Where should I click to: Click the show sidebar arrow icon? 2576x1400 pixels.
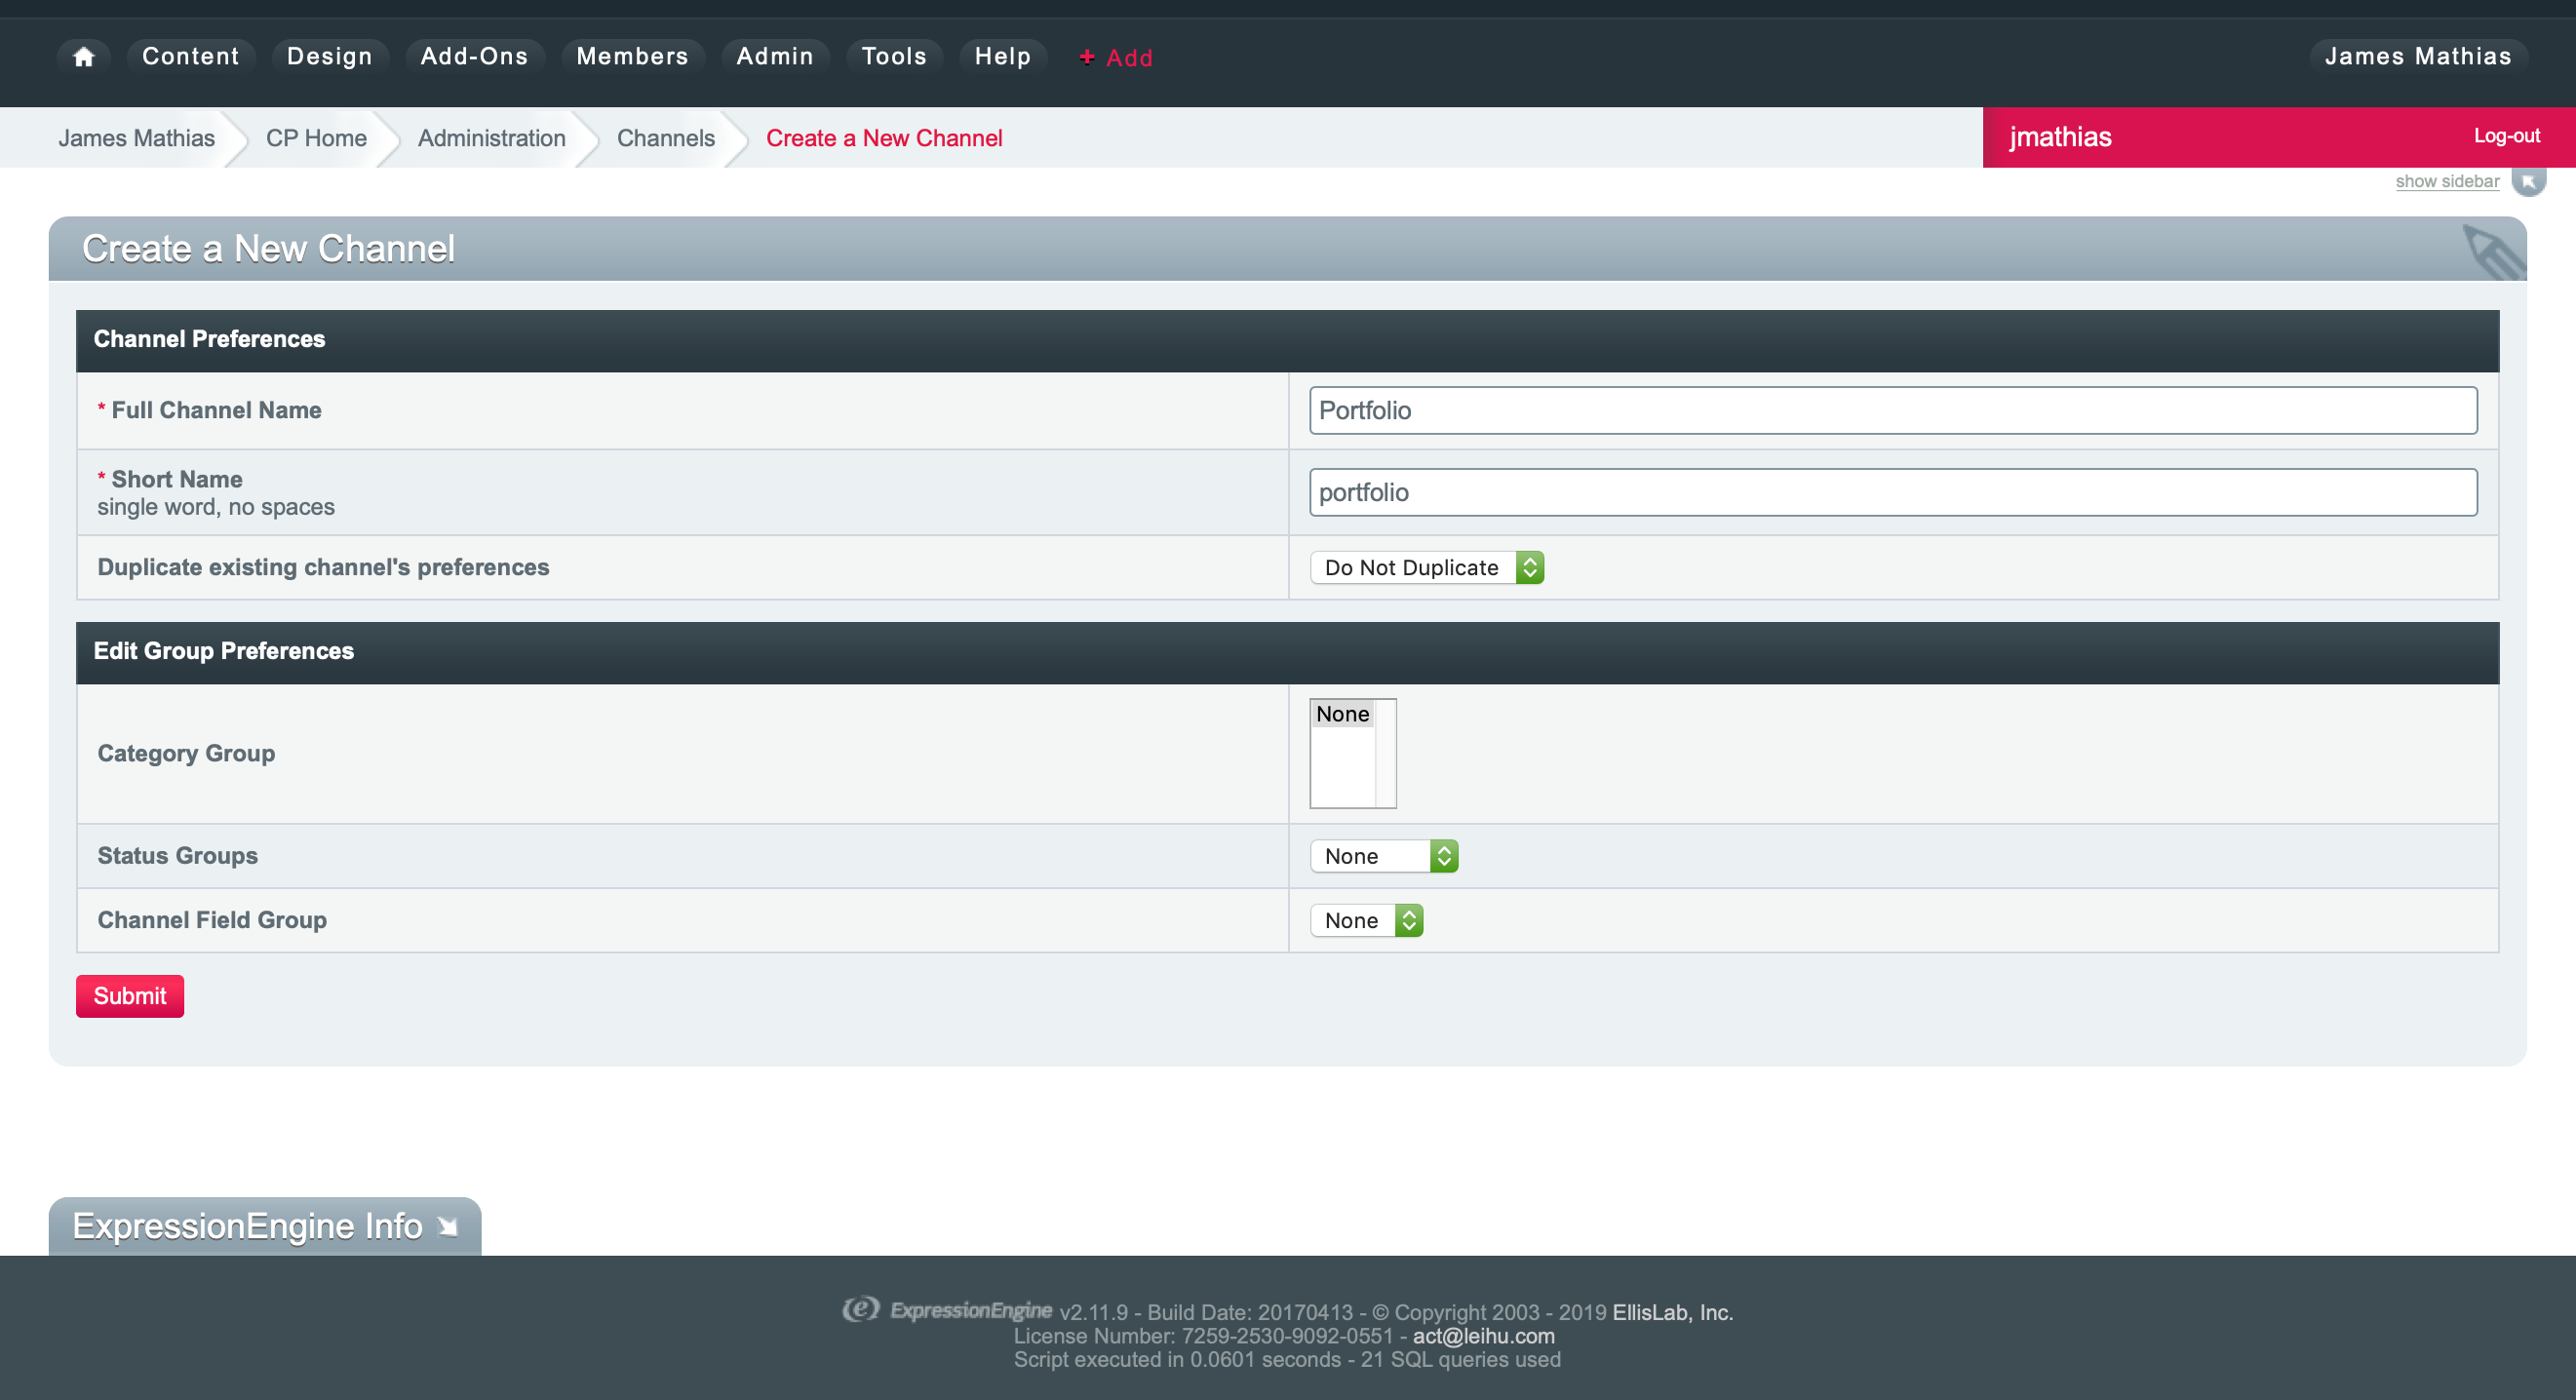(x=2528, y=181)
